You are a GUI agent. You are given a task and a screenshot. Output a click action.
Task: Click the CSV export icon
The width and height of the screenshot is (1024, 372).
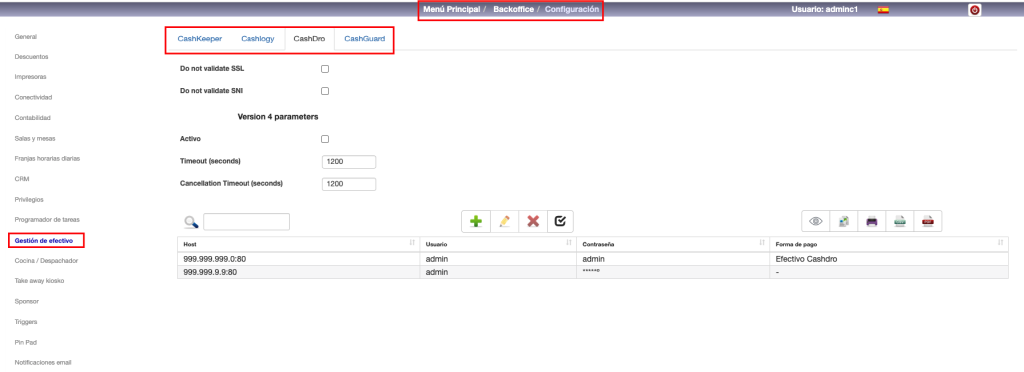(x=899, y=221)
